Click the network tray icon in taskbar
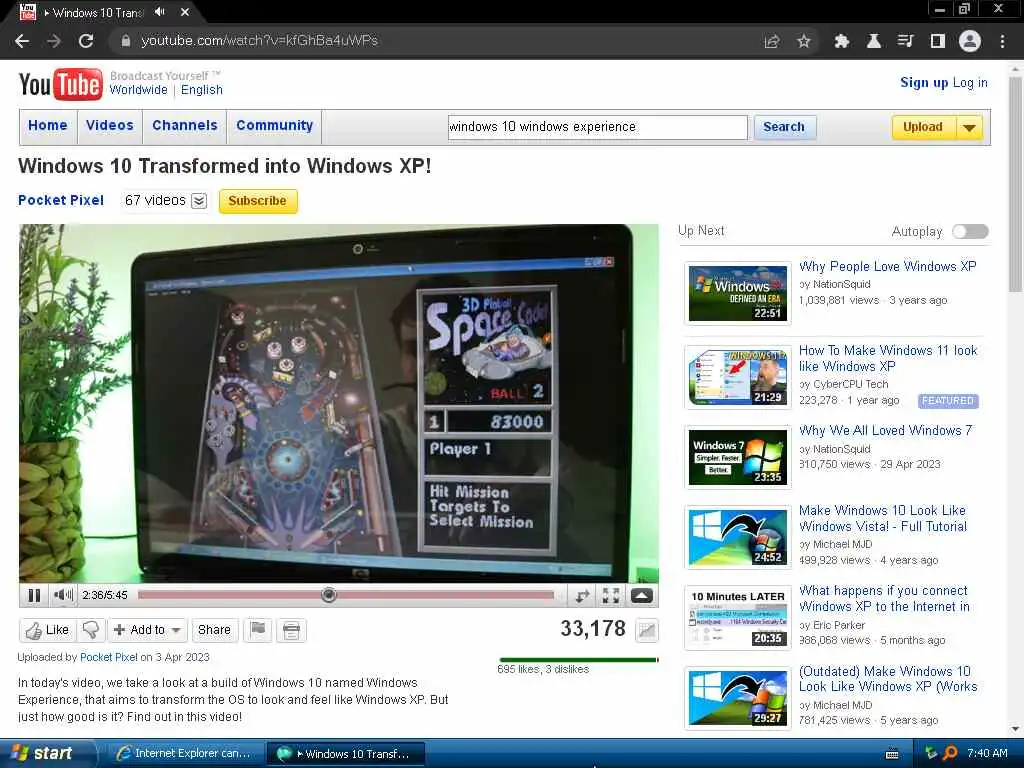 pyautogui.click(x=931, y=753)
